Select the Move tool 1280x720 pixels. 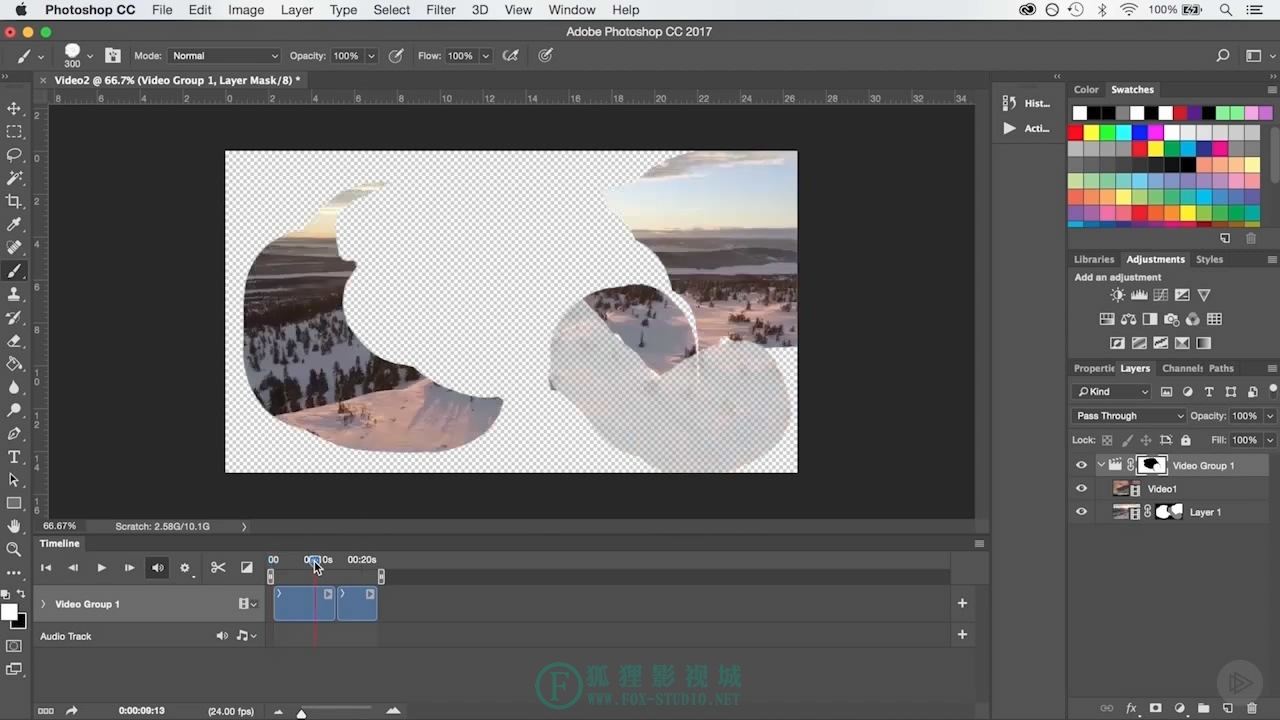click(x=14, y=108)
